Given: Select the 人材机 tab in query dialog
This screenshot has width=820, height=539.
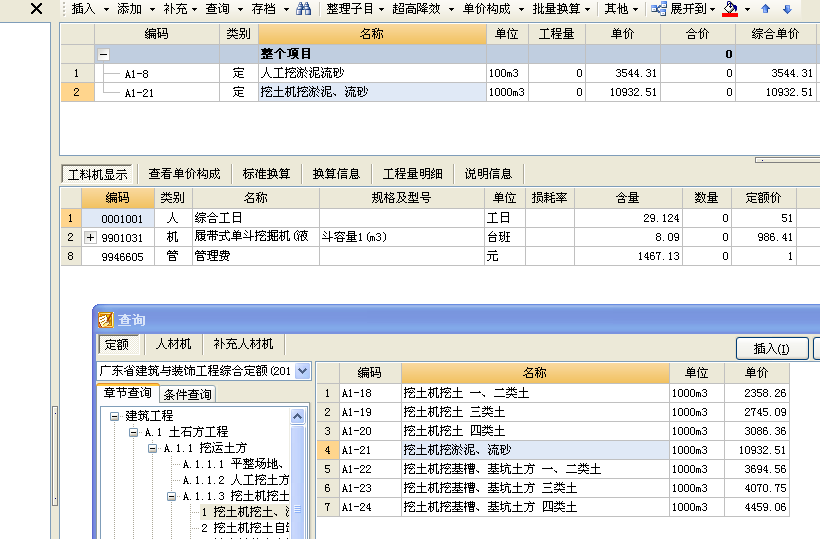Looking at the screenshot, I should tap(174, 344).
